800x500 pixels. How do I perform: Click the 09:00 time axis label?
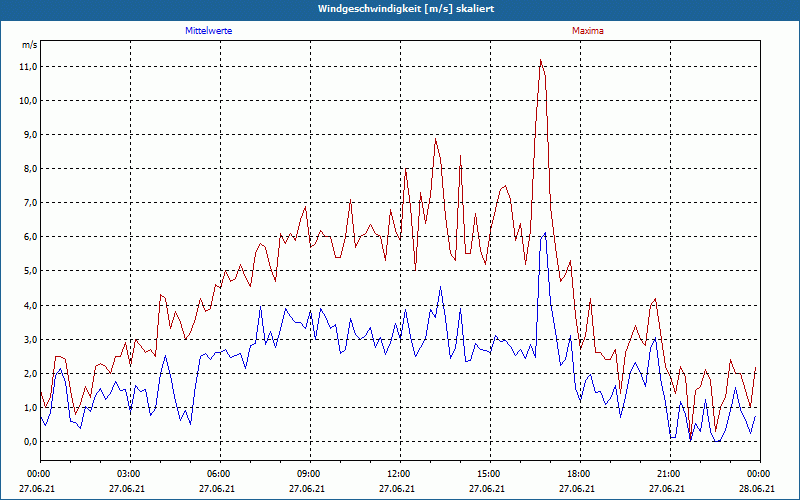pyautogui.click(x=310, y=474)
